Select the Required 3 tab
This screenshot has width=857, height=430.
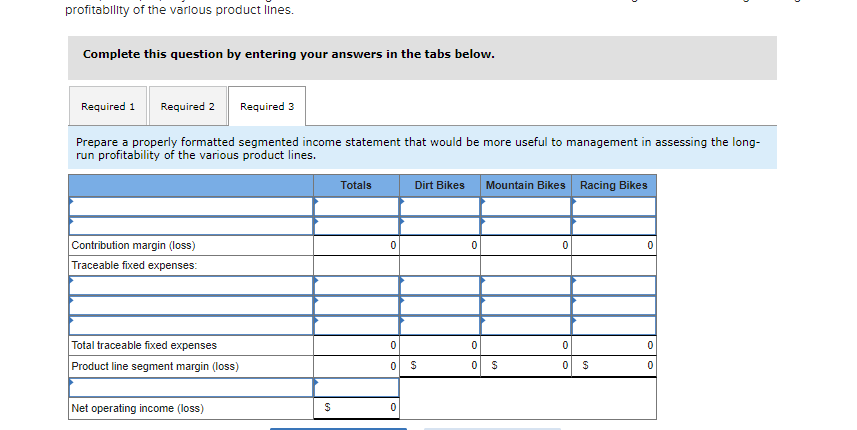point(267,106)
